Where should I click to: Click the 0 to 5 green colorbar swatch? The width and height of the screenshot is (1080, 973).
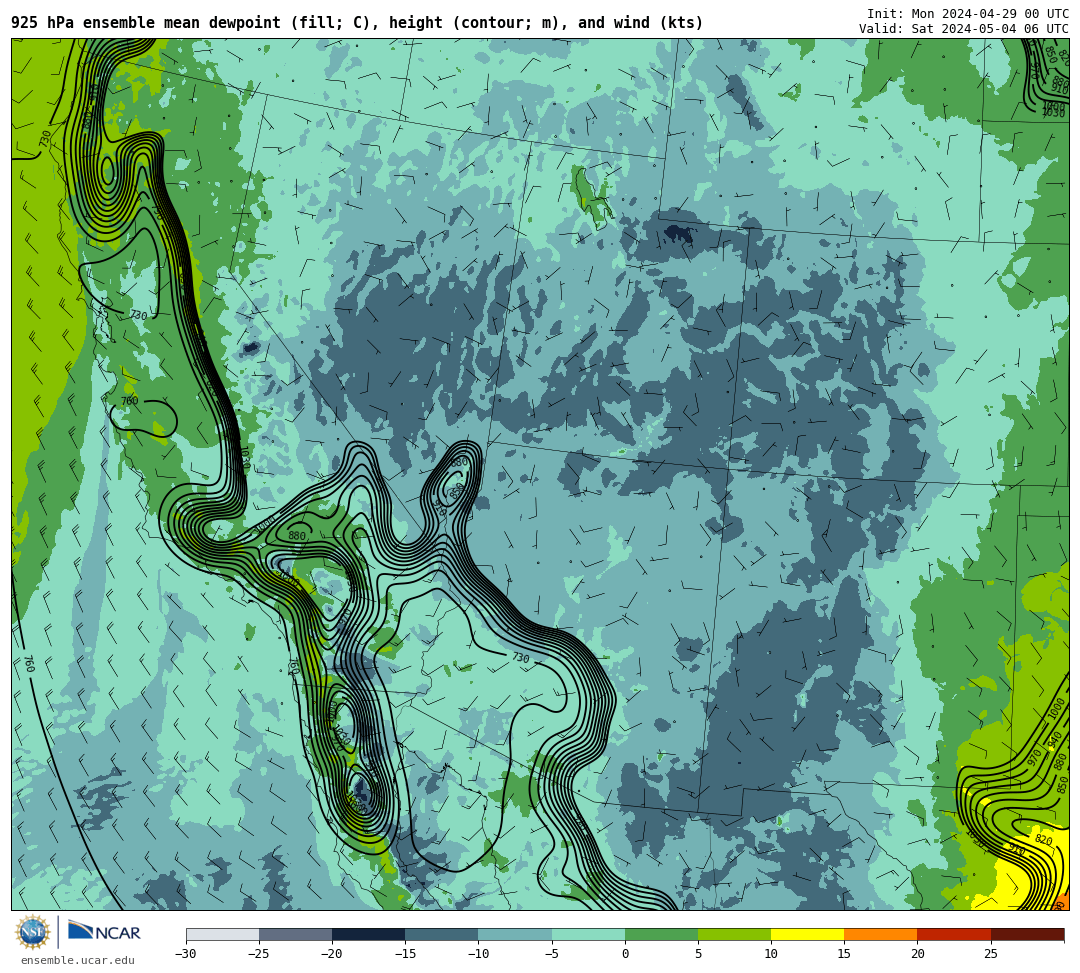(x=661, y=934)
